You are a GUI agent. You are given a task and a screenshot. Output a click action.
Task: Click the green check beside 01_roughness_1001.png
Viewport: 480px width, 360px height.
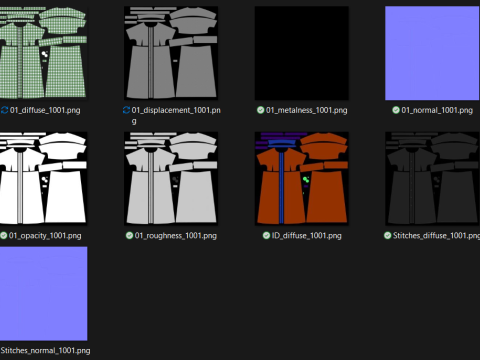(x=129, y=236)
